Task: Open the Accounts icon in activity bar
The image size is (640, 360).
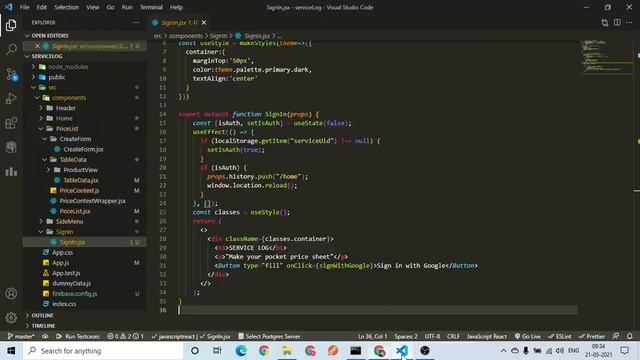Action: [11, 293]
